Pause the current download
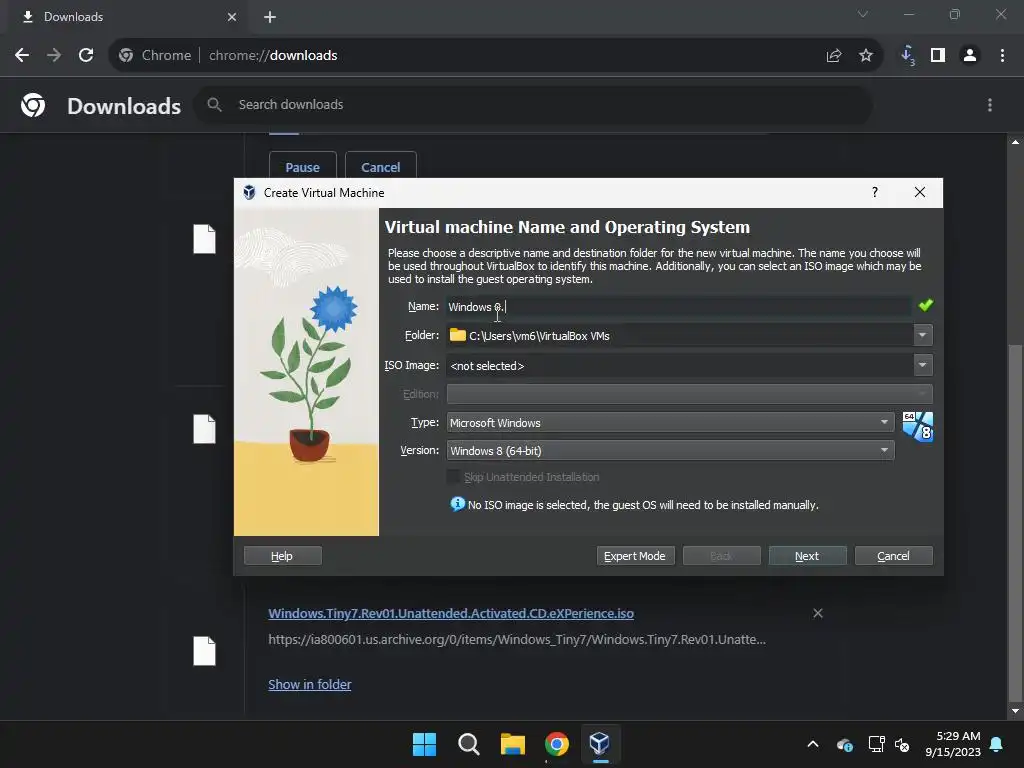The image size is (1024, 768). pos(302,165)
